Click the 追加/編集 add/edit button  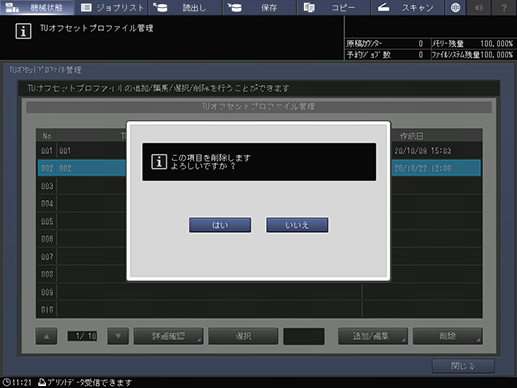coord(373,336)
